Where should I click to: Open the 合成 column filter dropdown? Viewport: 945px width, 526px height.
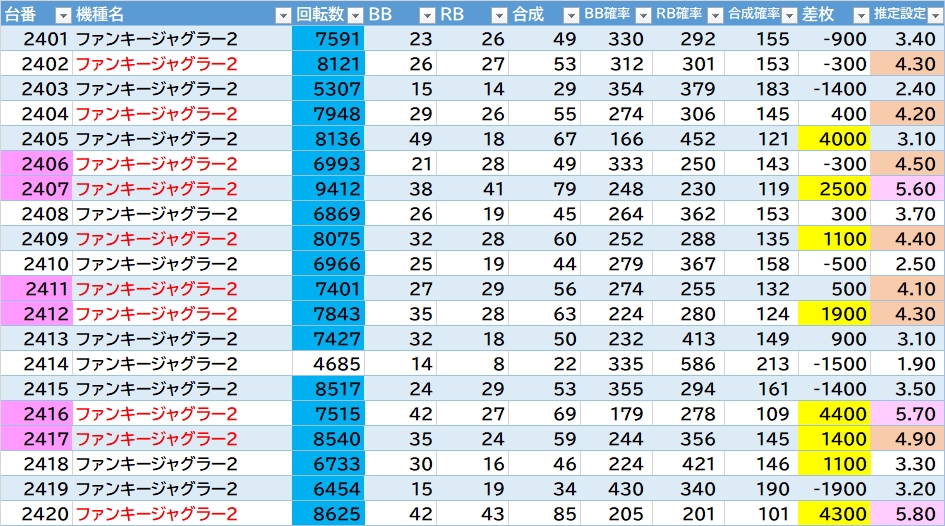(571, 16)
